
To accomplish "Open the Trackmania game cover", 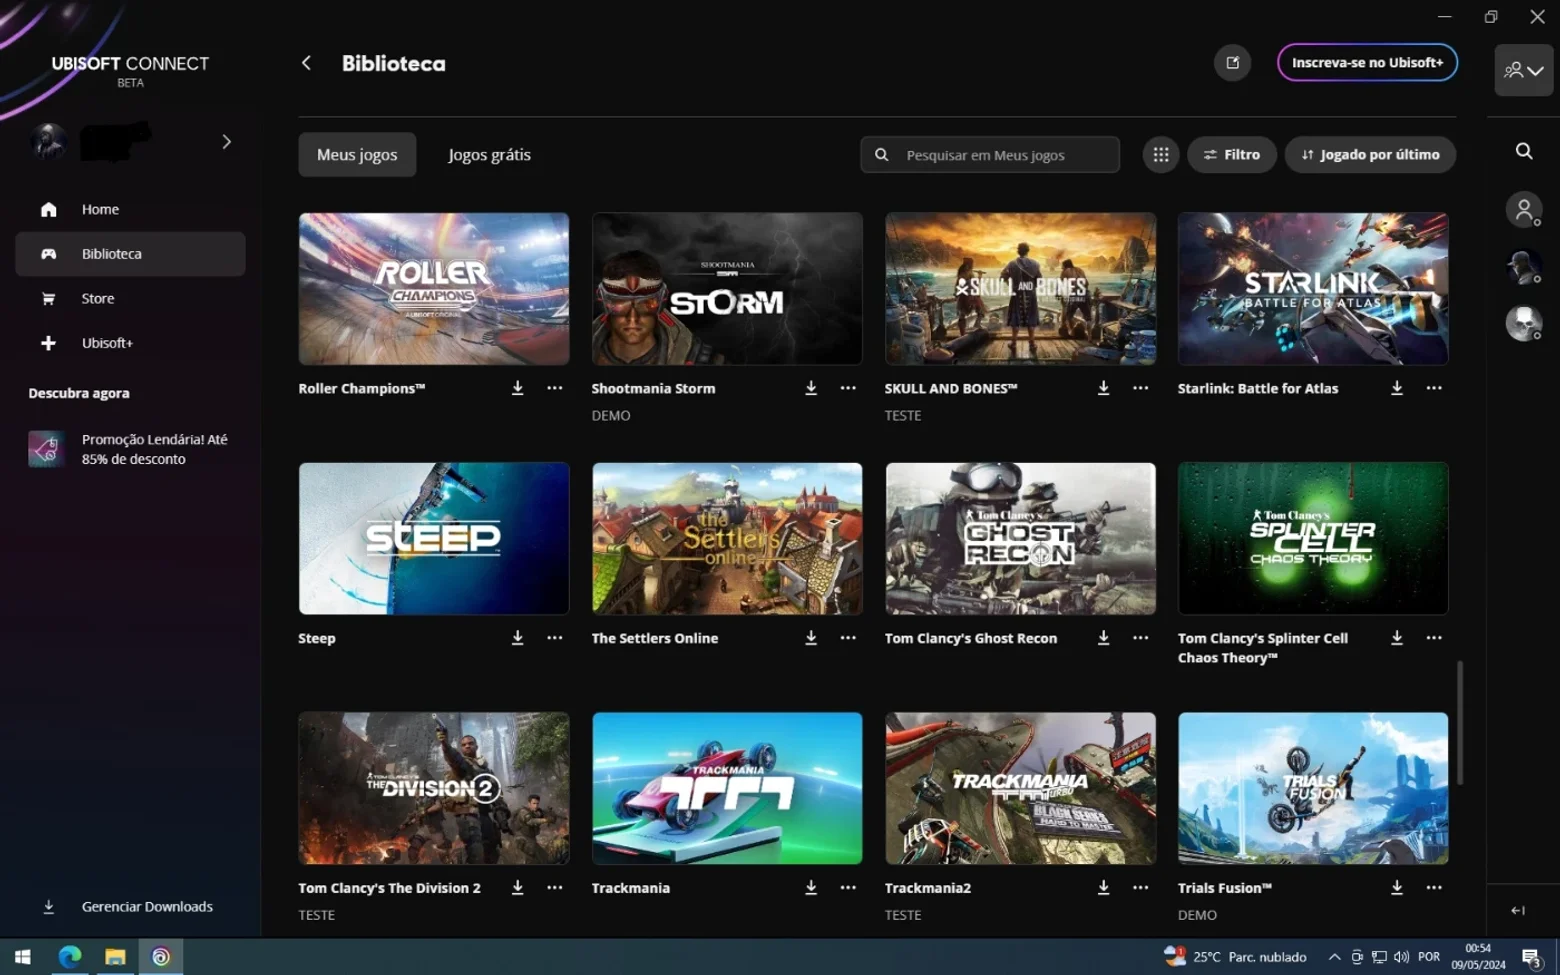I will click(x=727, y=788).
